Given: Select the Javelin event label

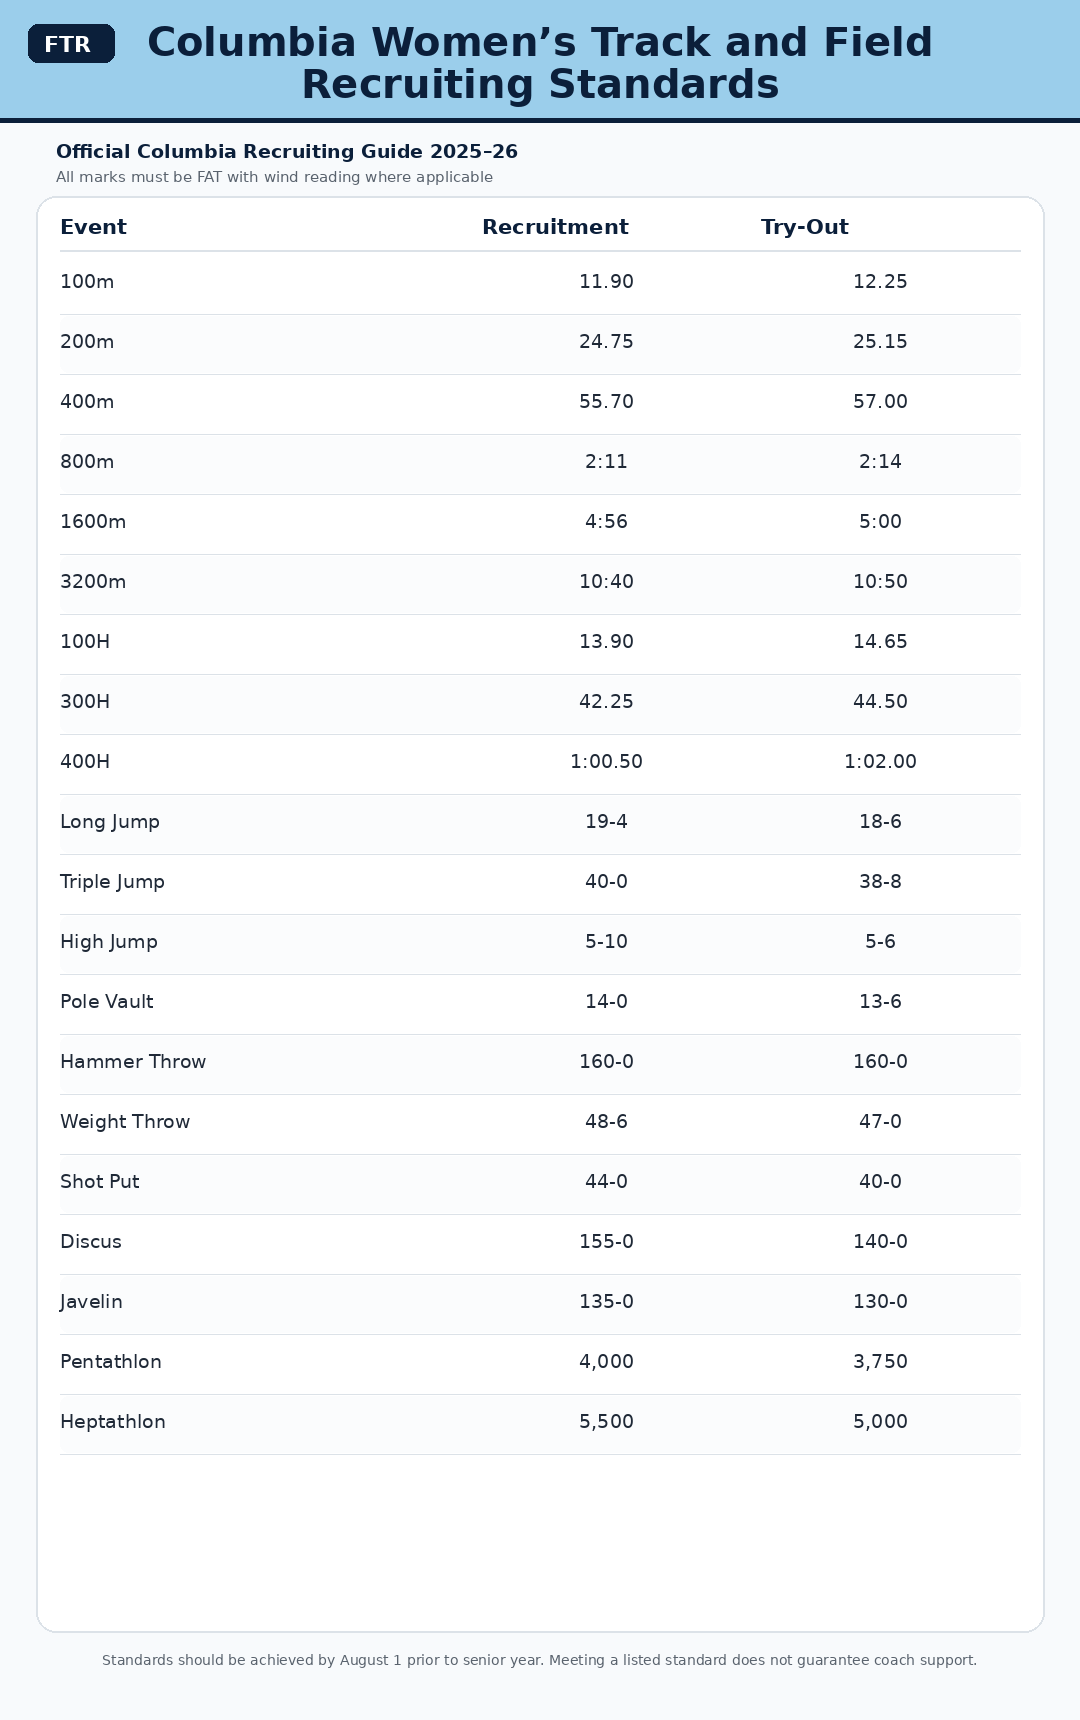Looking at the screenshot, I should click(x=91, y=1302).
